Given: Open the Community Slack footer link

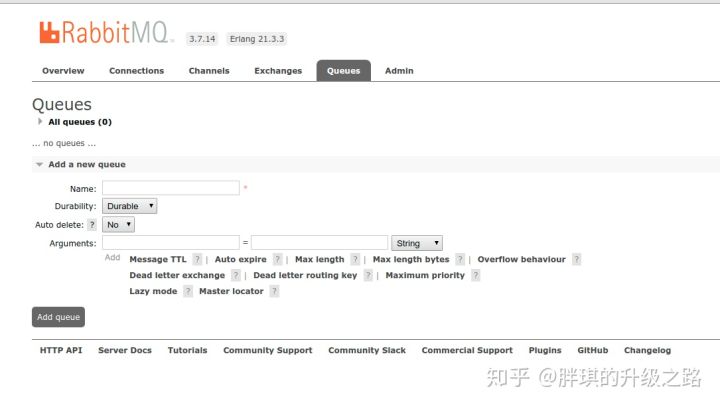Looking at the screenshot, I should [367, 350].
